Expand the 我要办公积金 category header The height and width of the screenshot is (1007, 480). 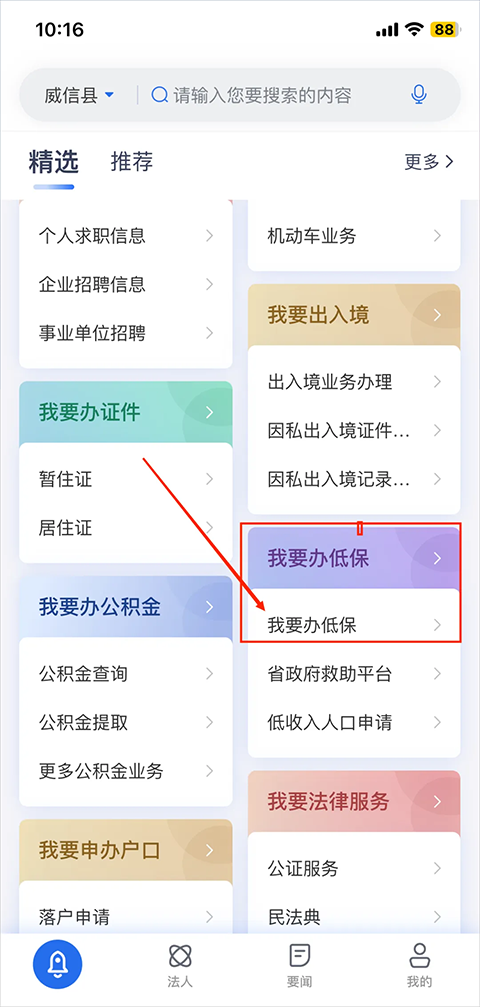click(x=126, y=607)
